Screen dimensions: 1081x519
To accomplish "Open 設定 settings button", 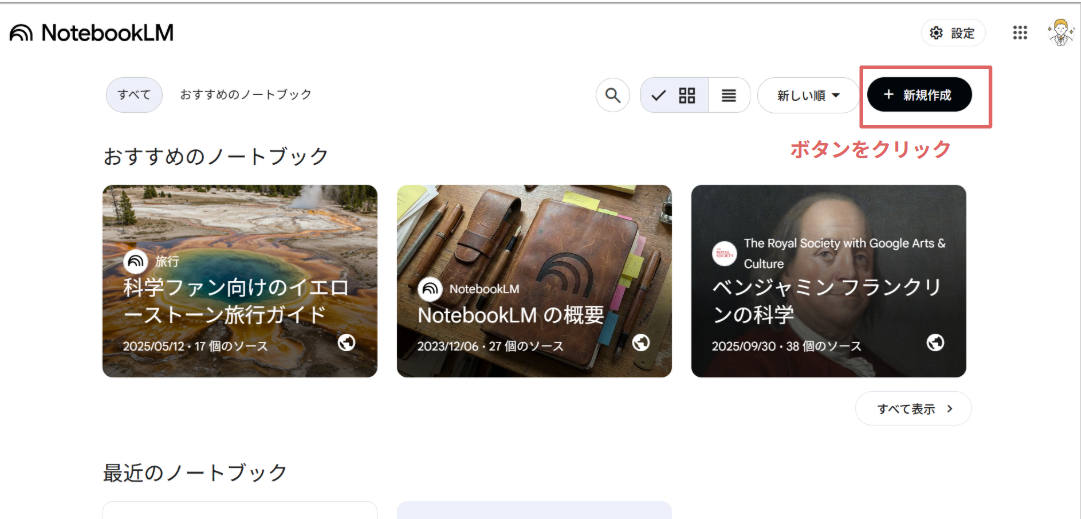I will [951, 33].
